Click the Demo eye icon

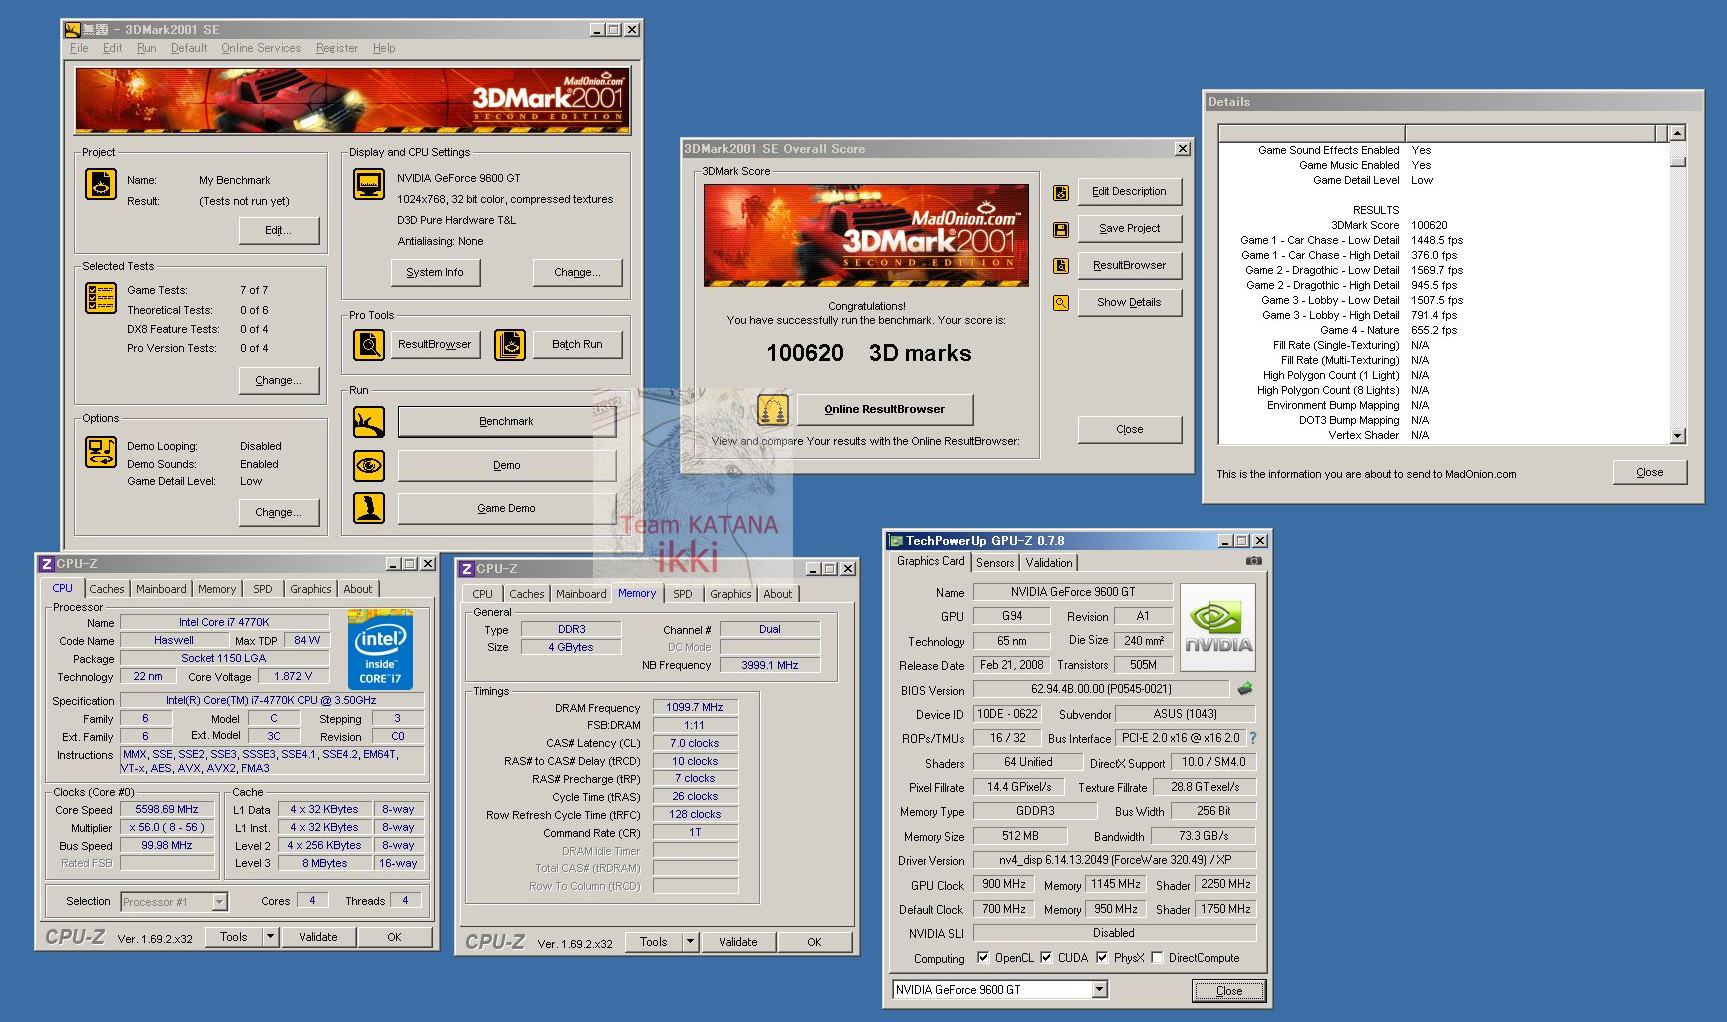click(369, 465)
